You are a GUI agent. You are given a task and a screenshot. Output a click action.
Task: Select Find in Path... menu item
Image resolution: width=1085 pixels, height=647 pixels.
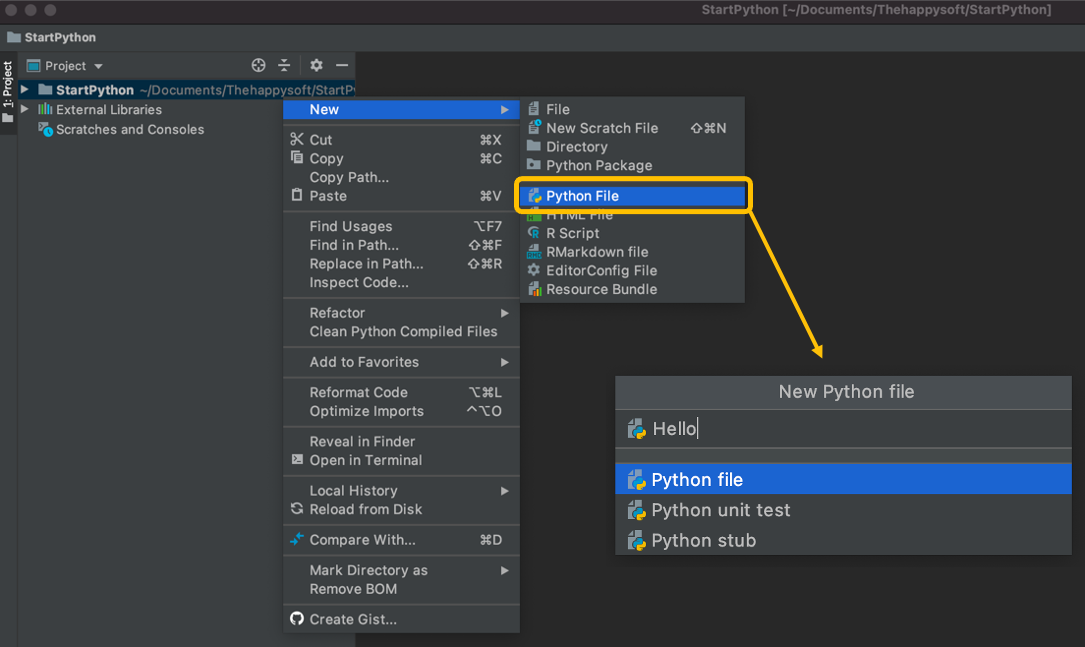coord(401,245)
